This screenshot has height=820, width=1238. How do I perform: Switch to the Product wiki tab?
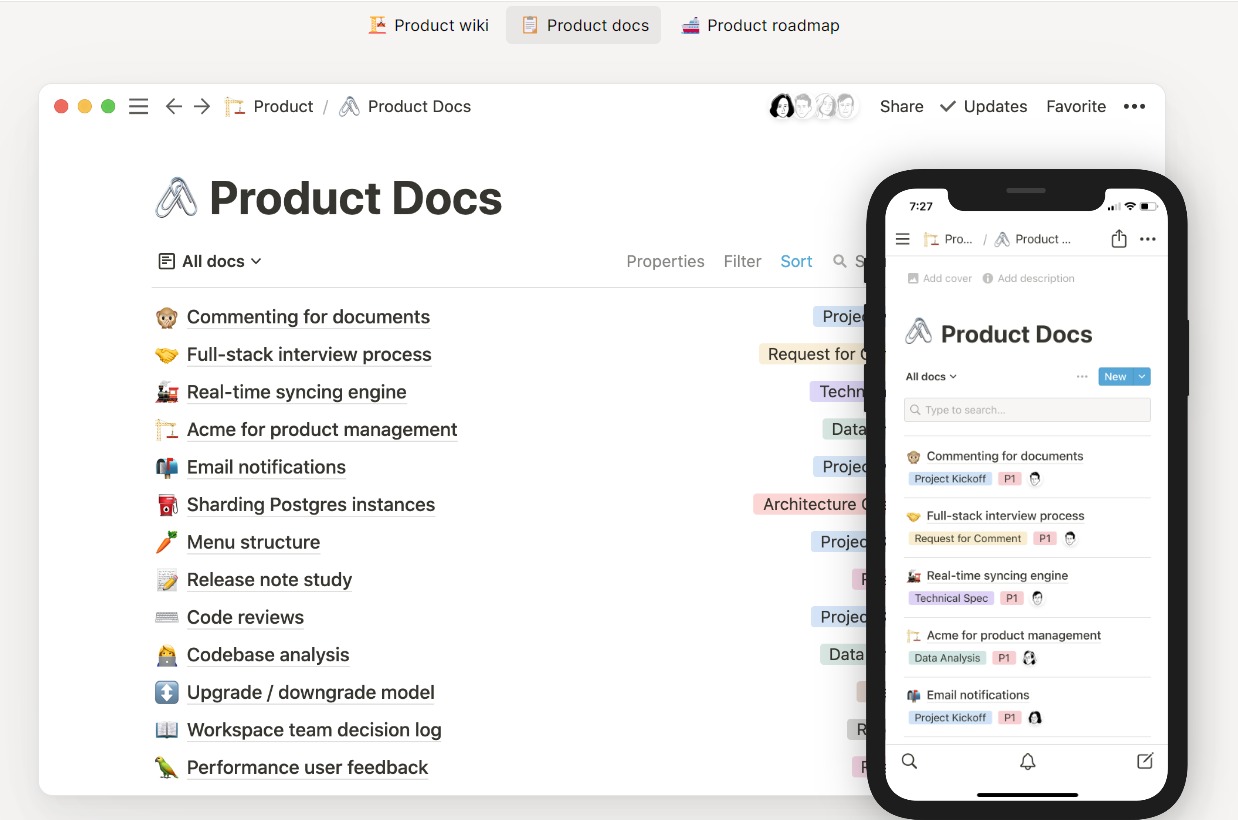click(x=429, y=25)
